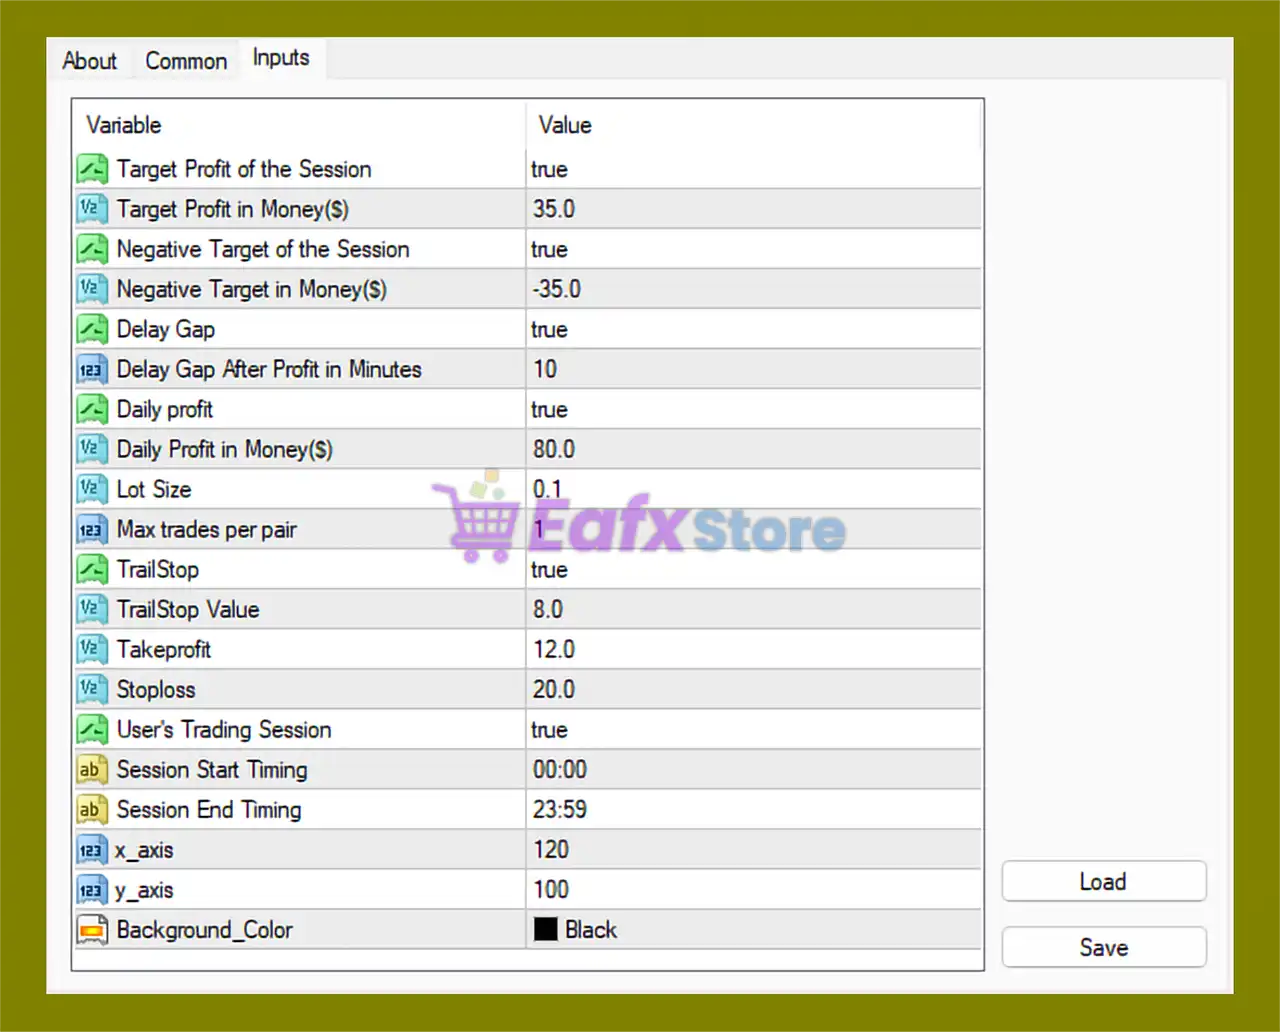The height and width of the screenshot is (1032, 1280).
Task: Click the Value column header
Action: point(565,125)
